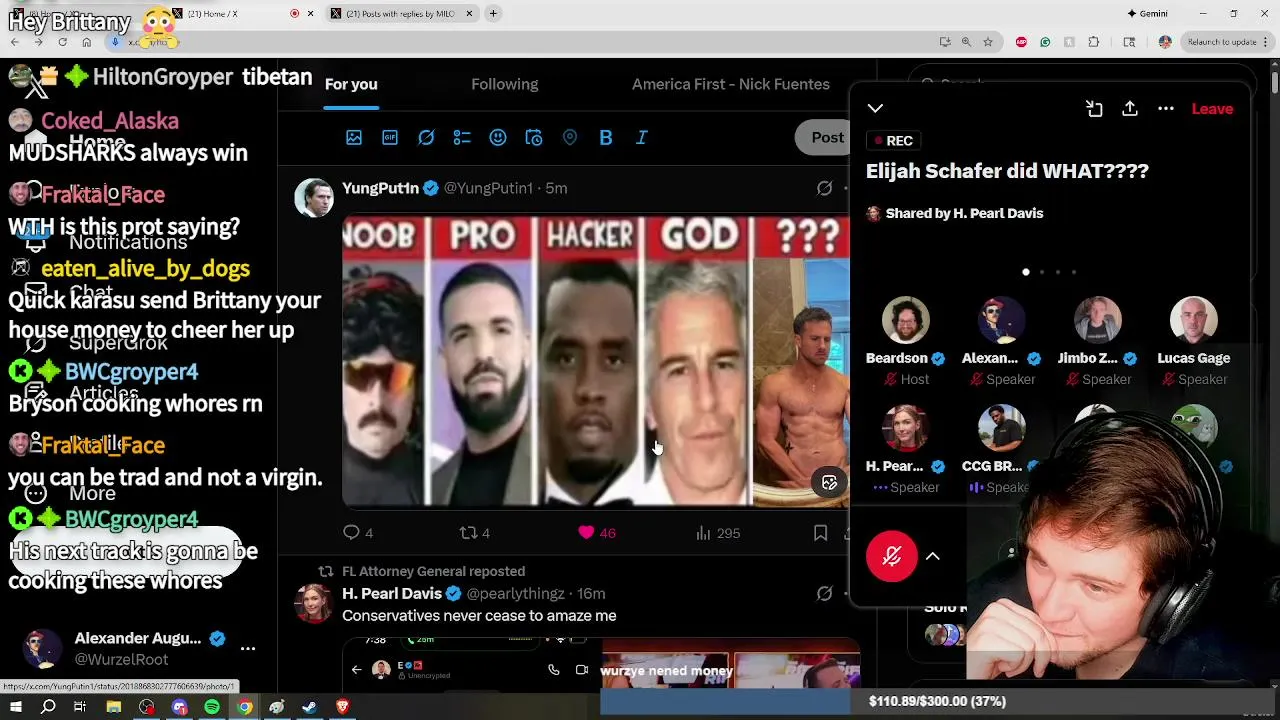Open H. Pearl Davis name on post
The height and width of the screenshot is (720, 1280).
(x=391, y=593)
